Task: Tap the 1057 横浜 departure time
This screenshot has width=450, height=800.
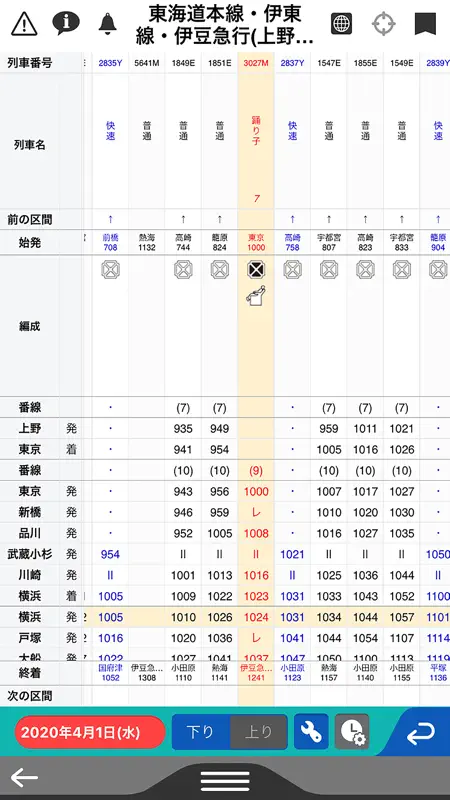Action: coord(402,617)
